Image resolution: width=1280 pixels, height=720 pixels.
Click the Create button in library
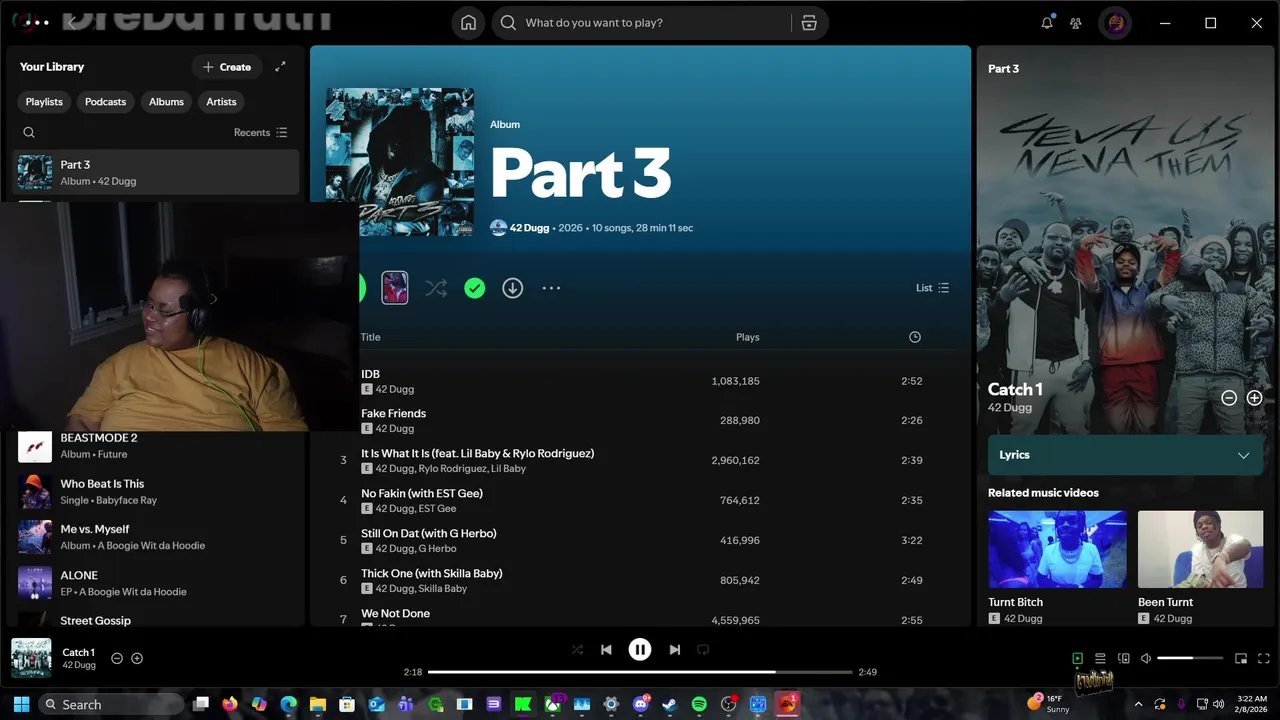(x=227, y=67)
